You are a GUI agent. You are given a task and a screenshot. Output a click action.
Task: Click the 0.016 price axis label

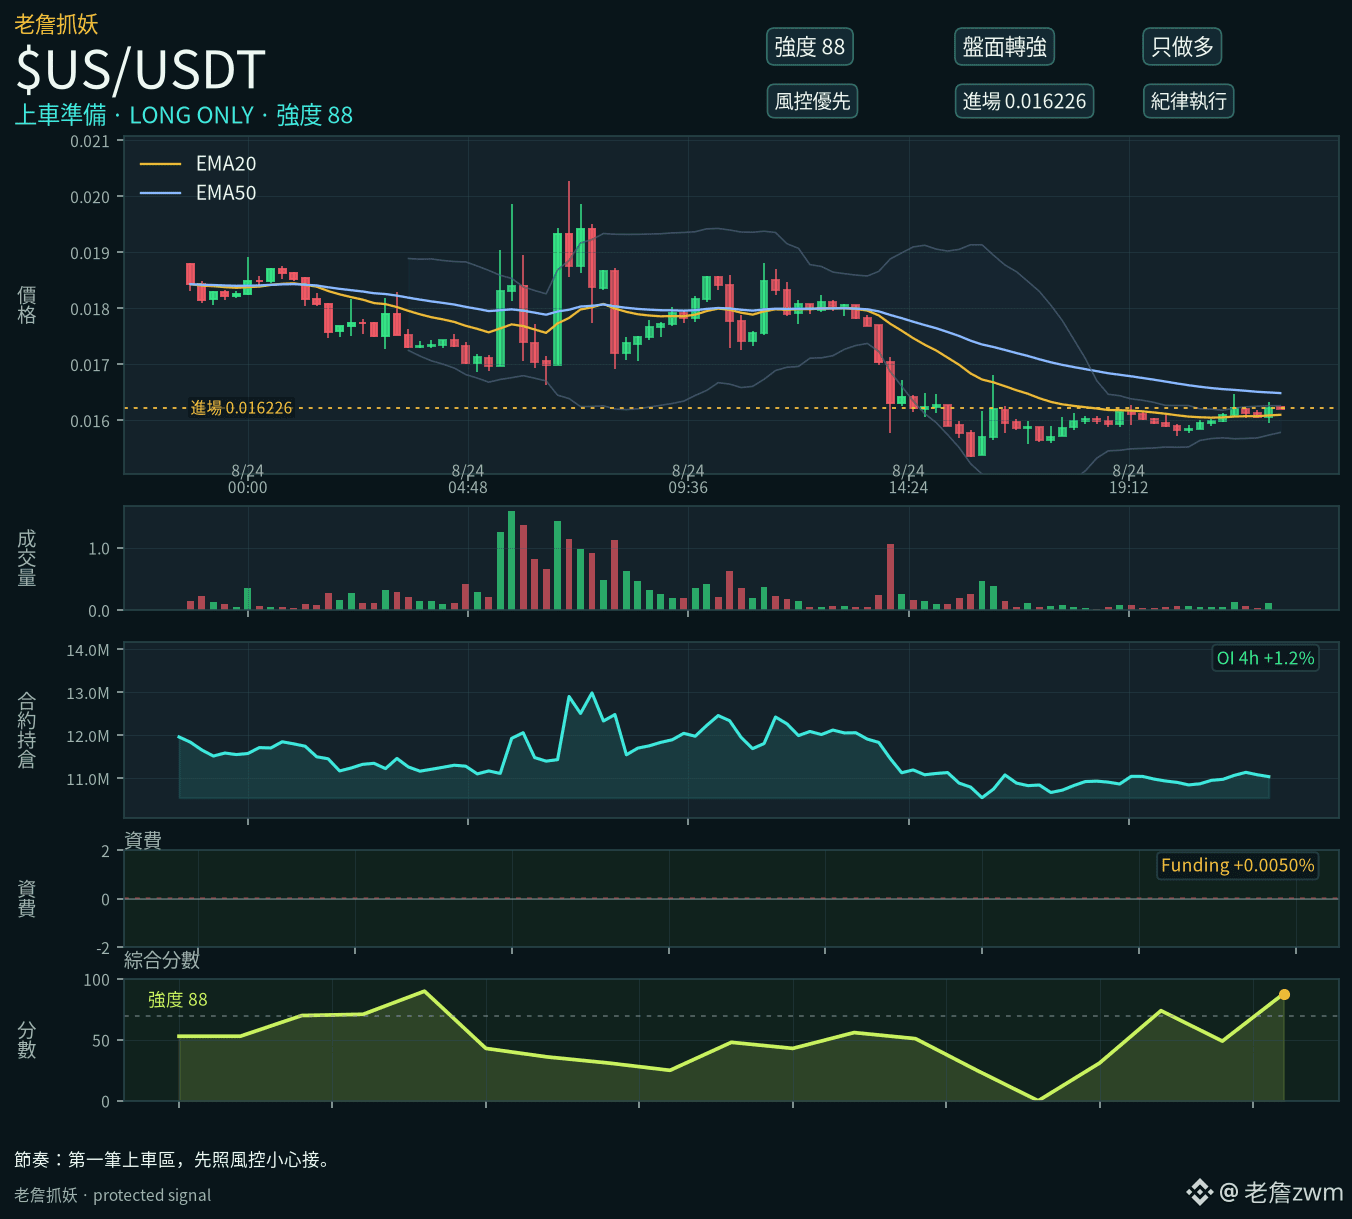click(90, 422)
